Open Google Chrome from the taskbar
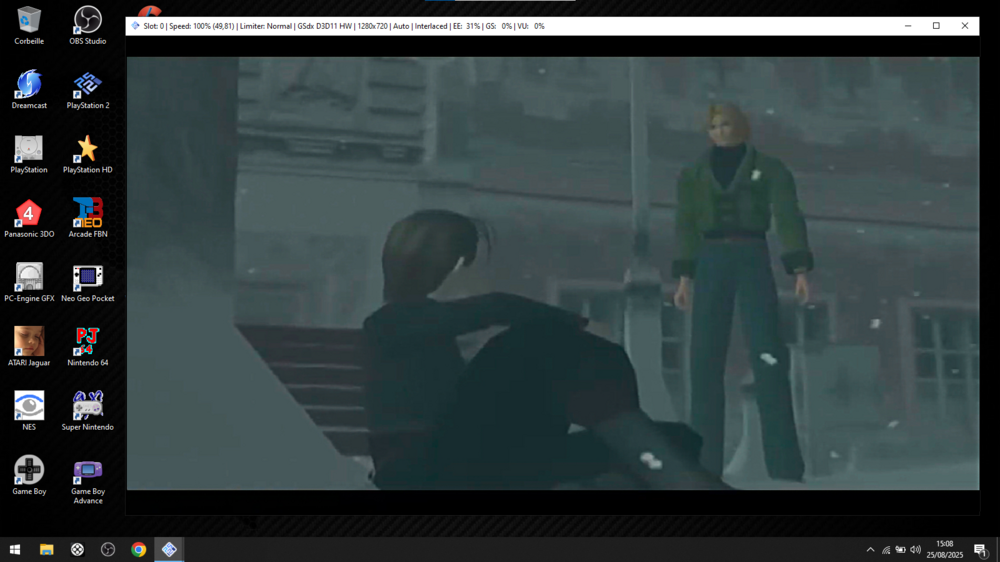This screenshot has height=562, width=1000. pyautogui.click(x=138, y=549)
